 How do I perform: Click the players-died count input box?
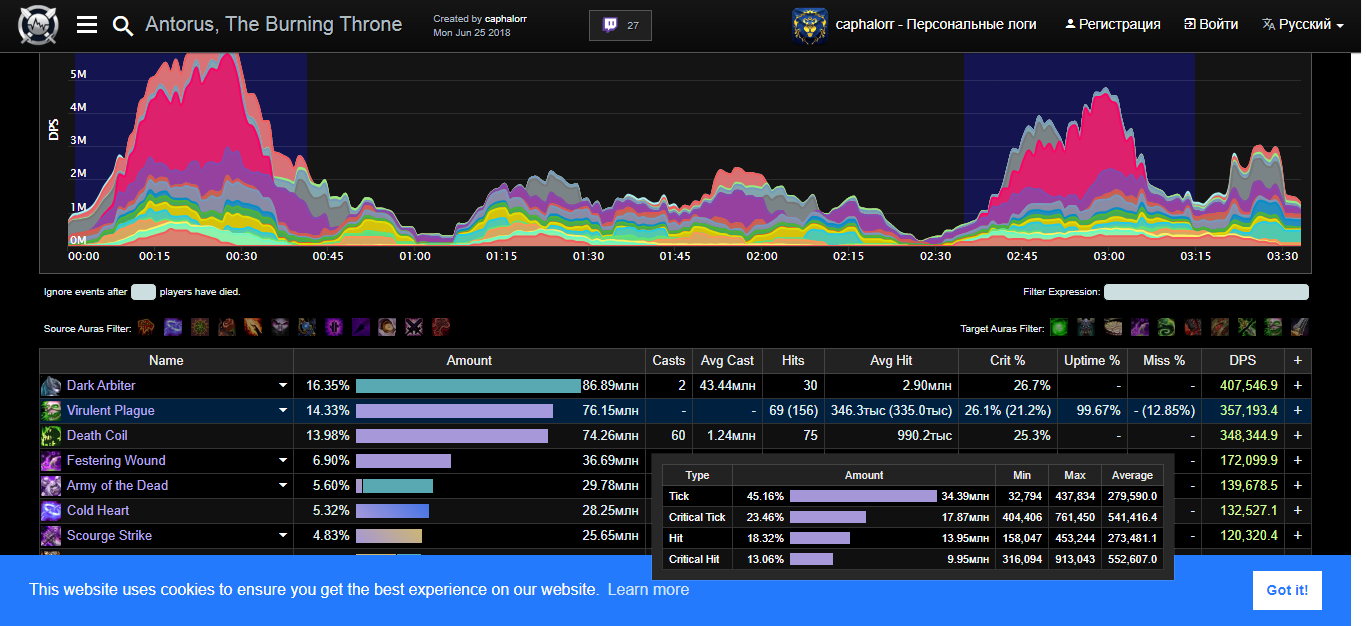pos(143,292)
